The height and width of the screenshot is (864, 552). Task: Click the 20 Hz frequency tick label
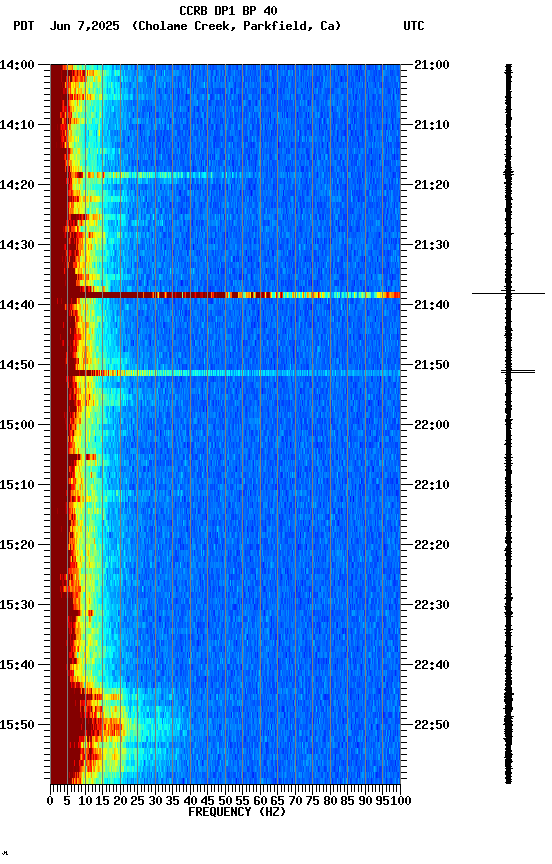click(x=120, y=801)
